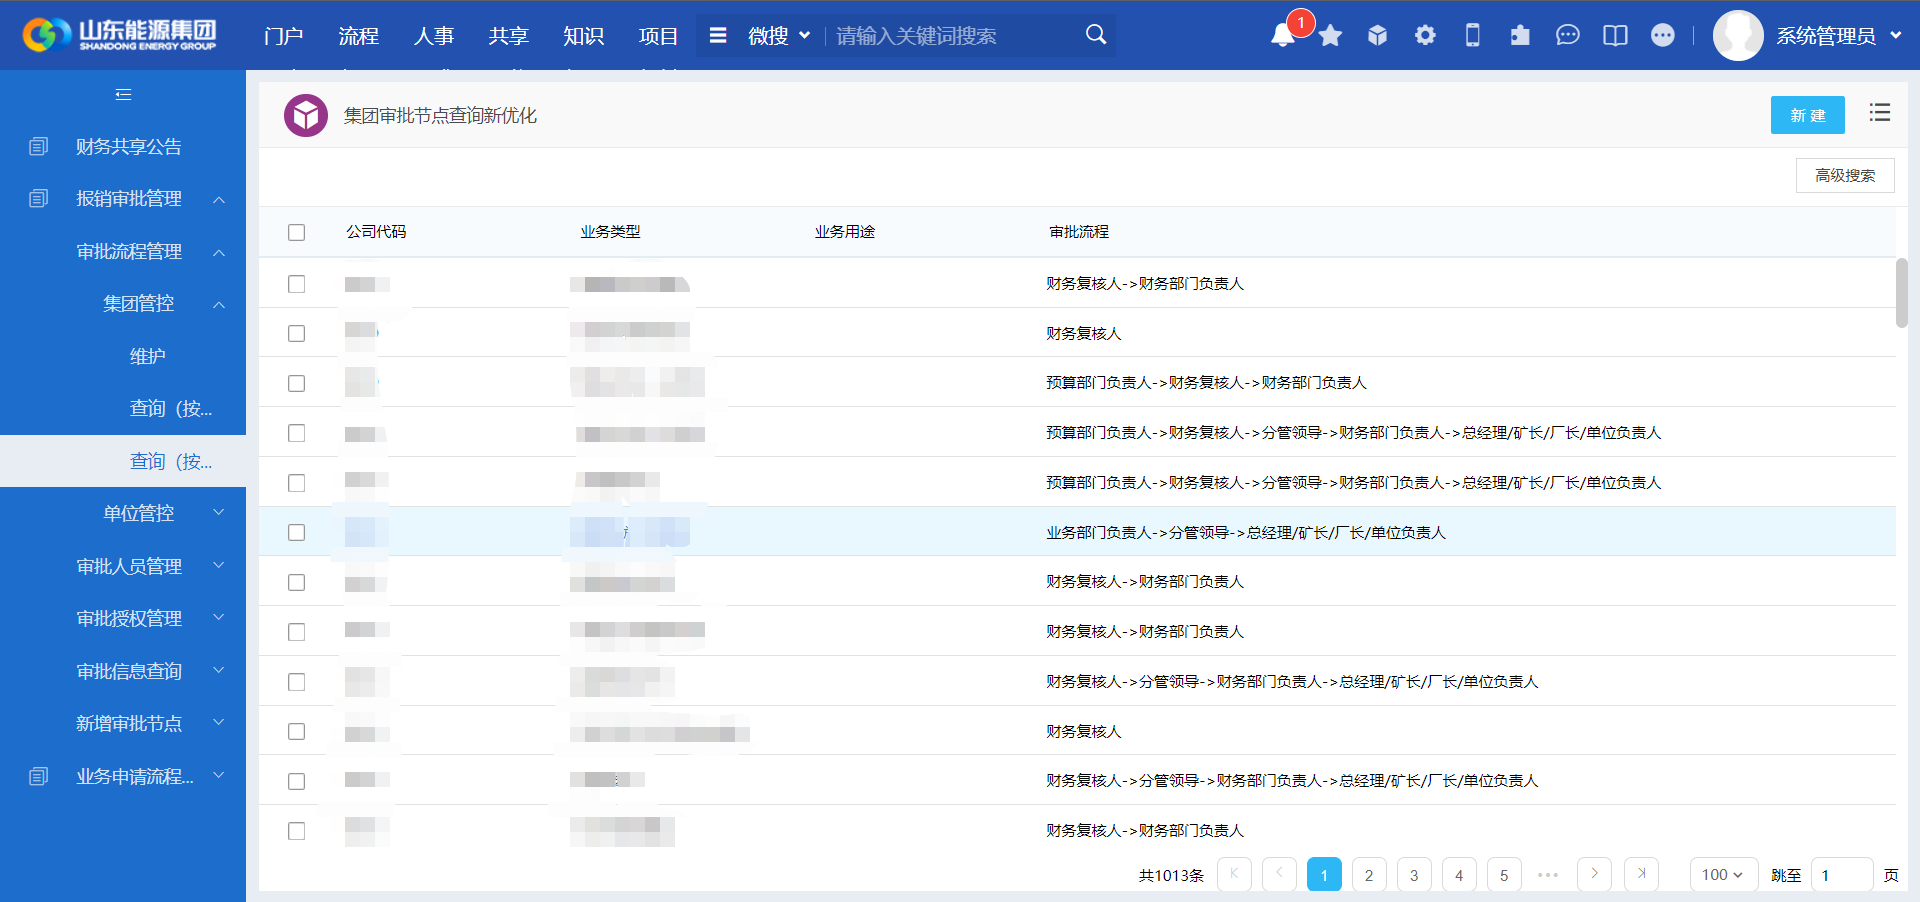
Task: Open the 微搜 search type dropdown
Action: 779,36
